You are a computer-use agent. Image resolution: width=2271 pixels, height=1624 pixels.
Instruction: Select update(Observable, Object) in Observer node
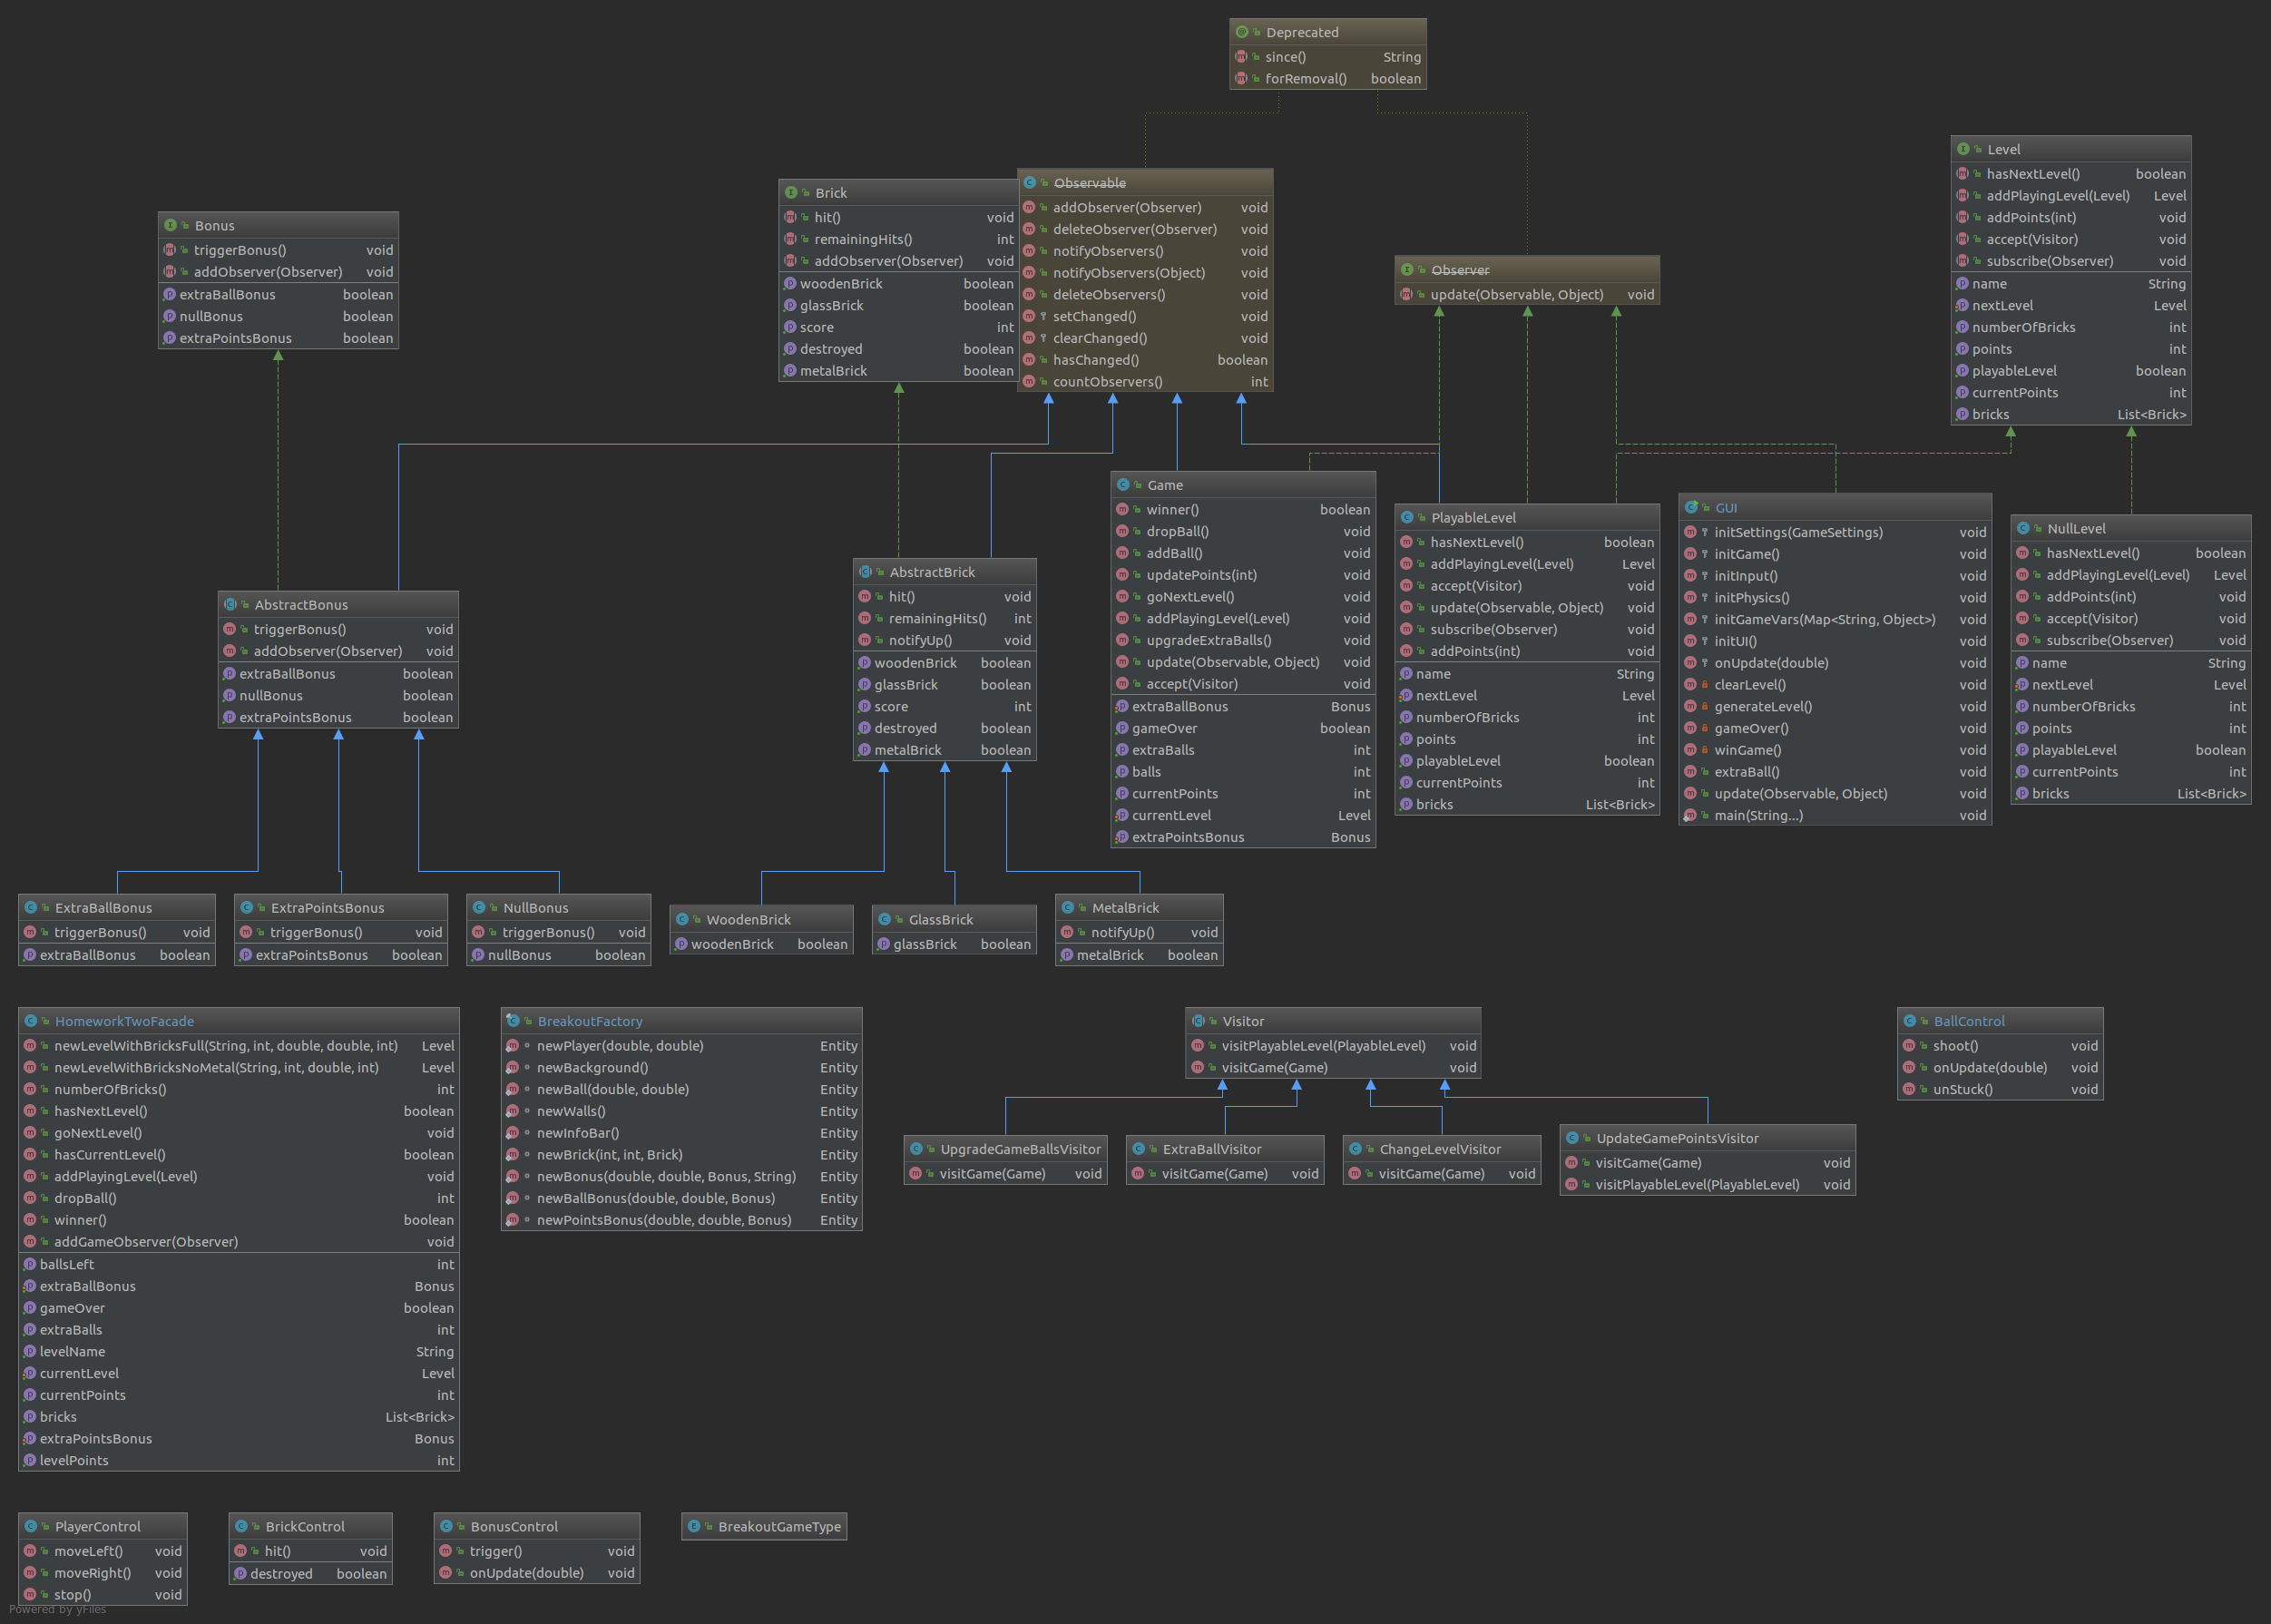1516,295
